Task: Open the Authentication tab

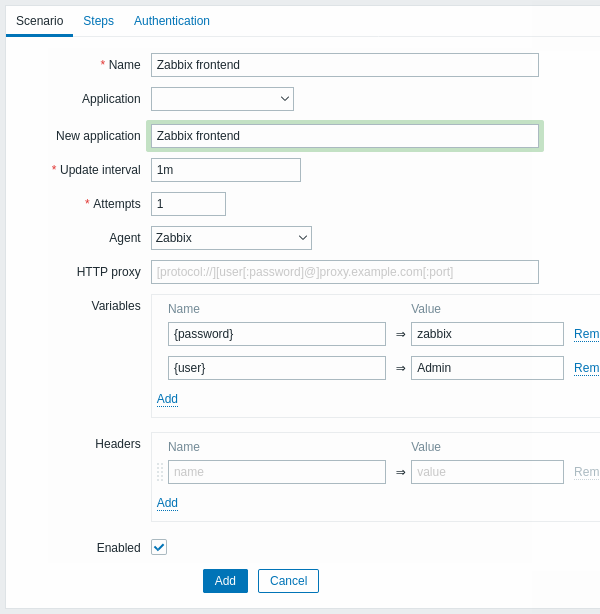Action: (x=172, y=21)
